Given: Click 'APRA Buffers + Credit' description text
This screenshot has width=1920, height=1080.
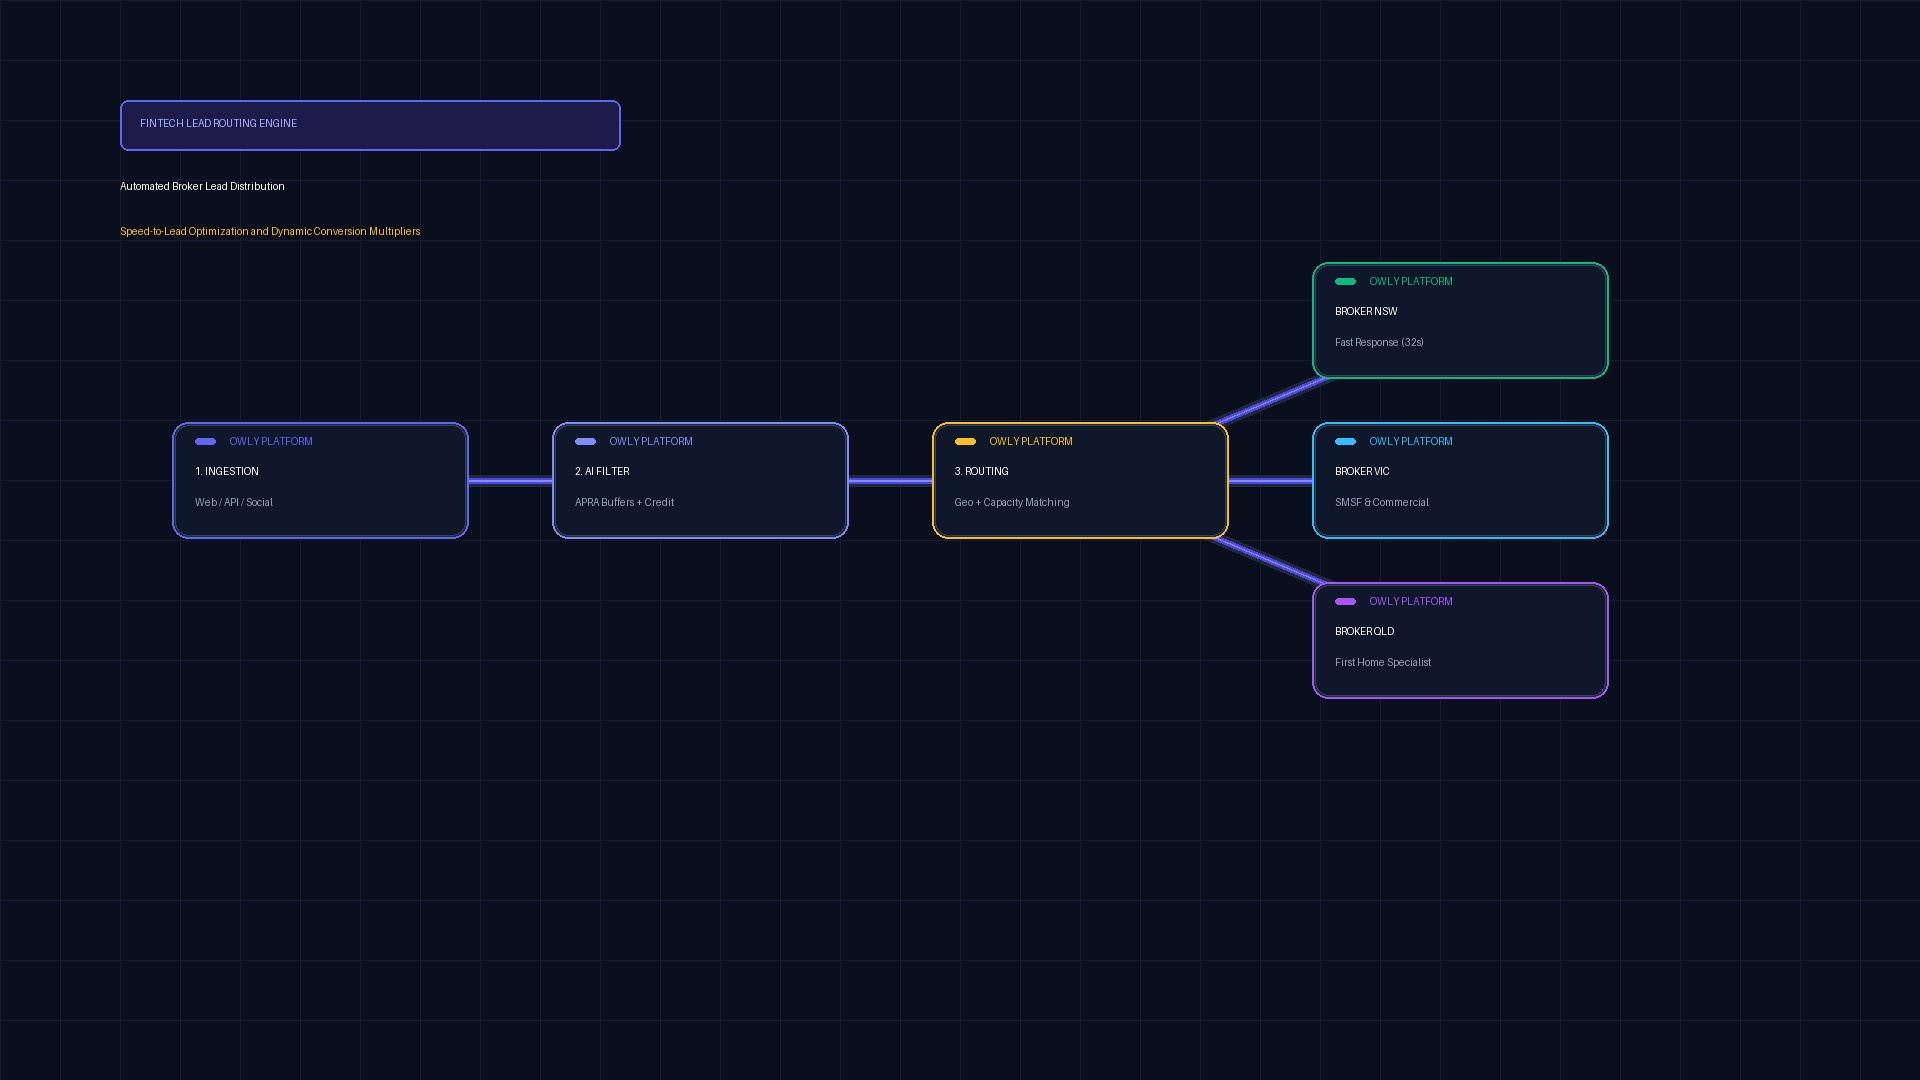Looking at the screenshot, I should point(624,502).
